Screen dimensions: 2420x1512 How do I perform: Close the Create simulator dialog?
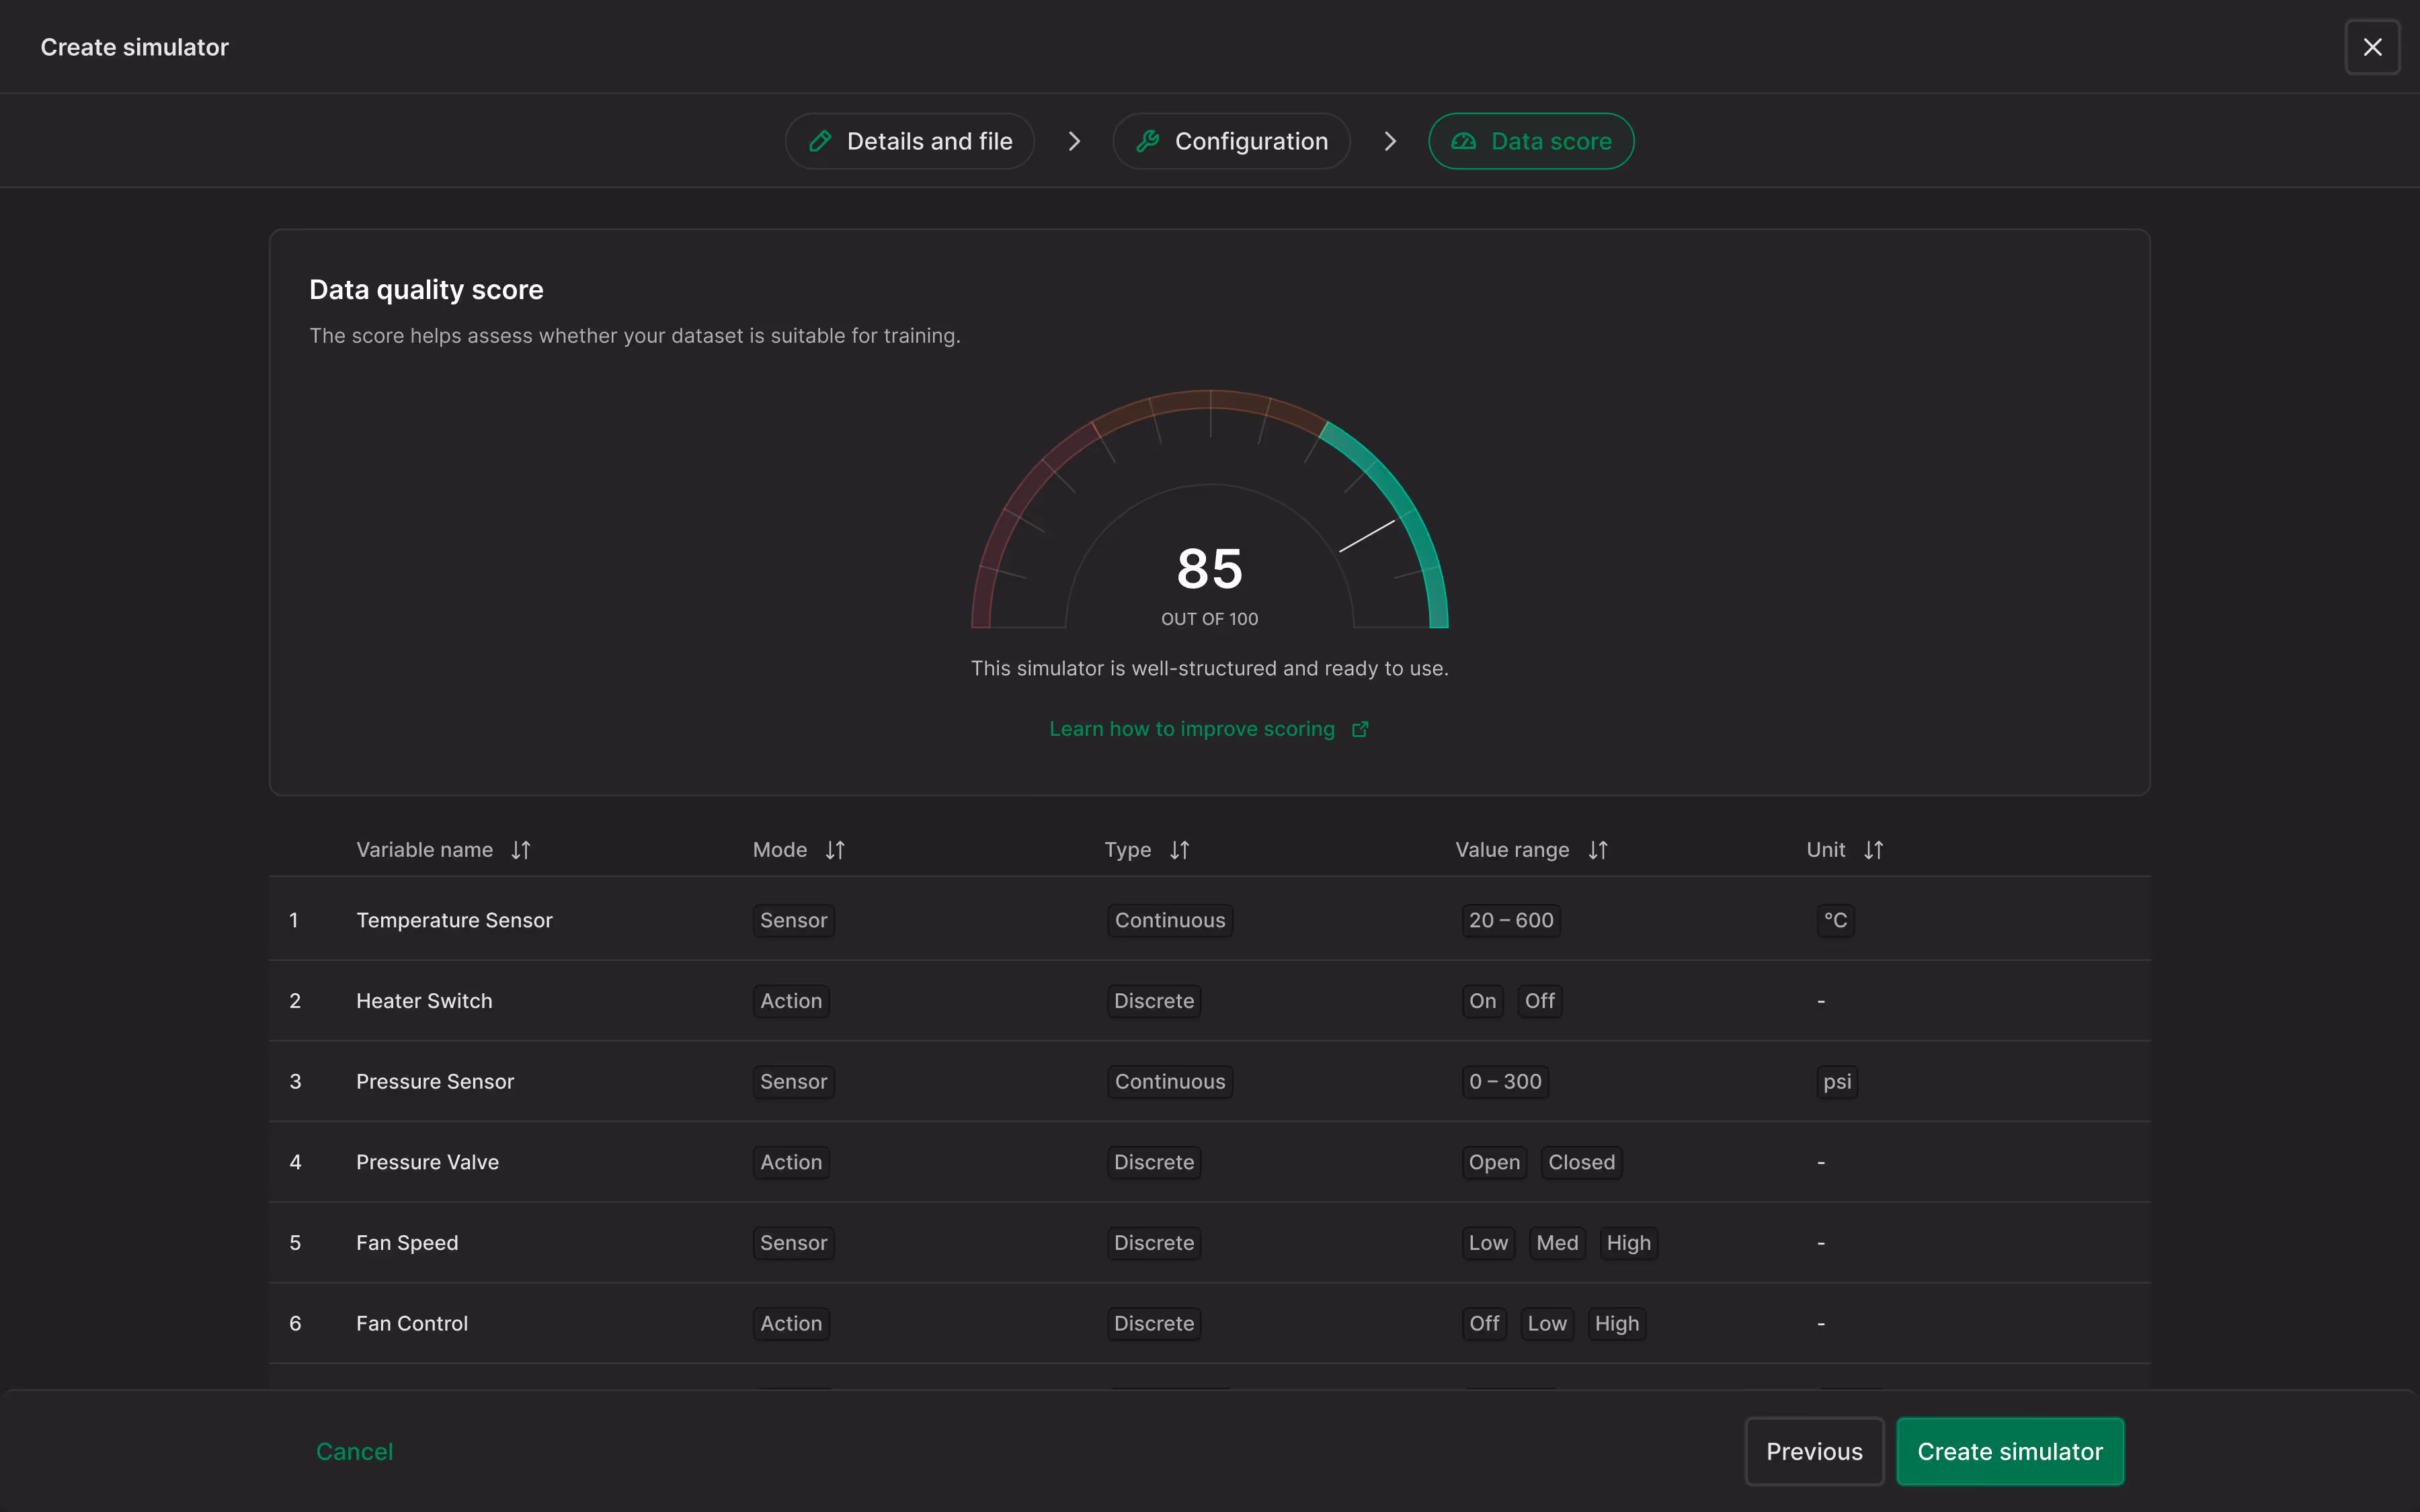(2372, 47)
